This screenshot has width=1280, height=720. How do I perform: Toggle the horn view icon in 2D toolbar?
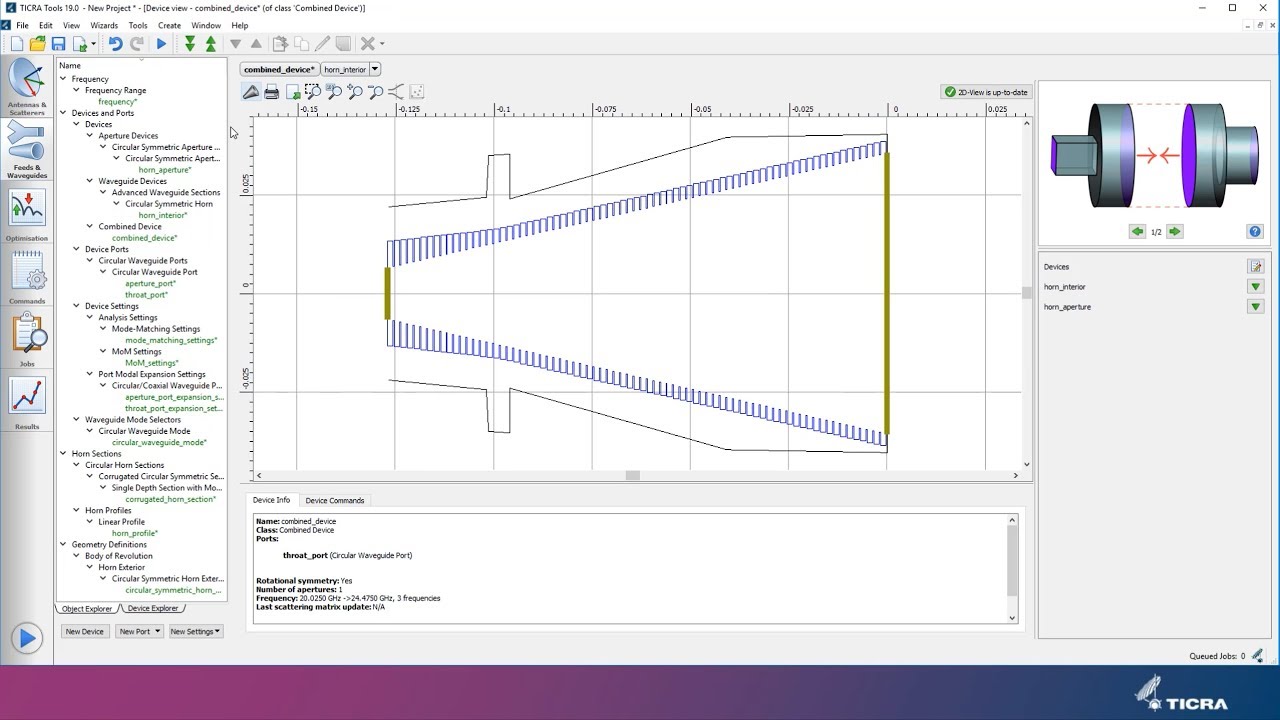(251, 92)
